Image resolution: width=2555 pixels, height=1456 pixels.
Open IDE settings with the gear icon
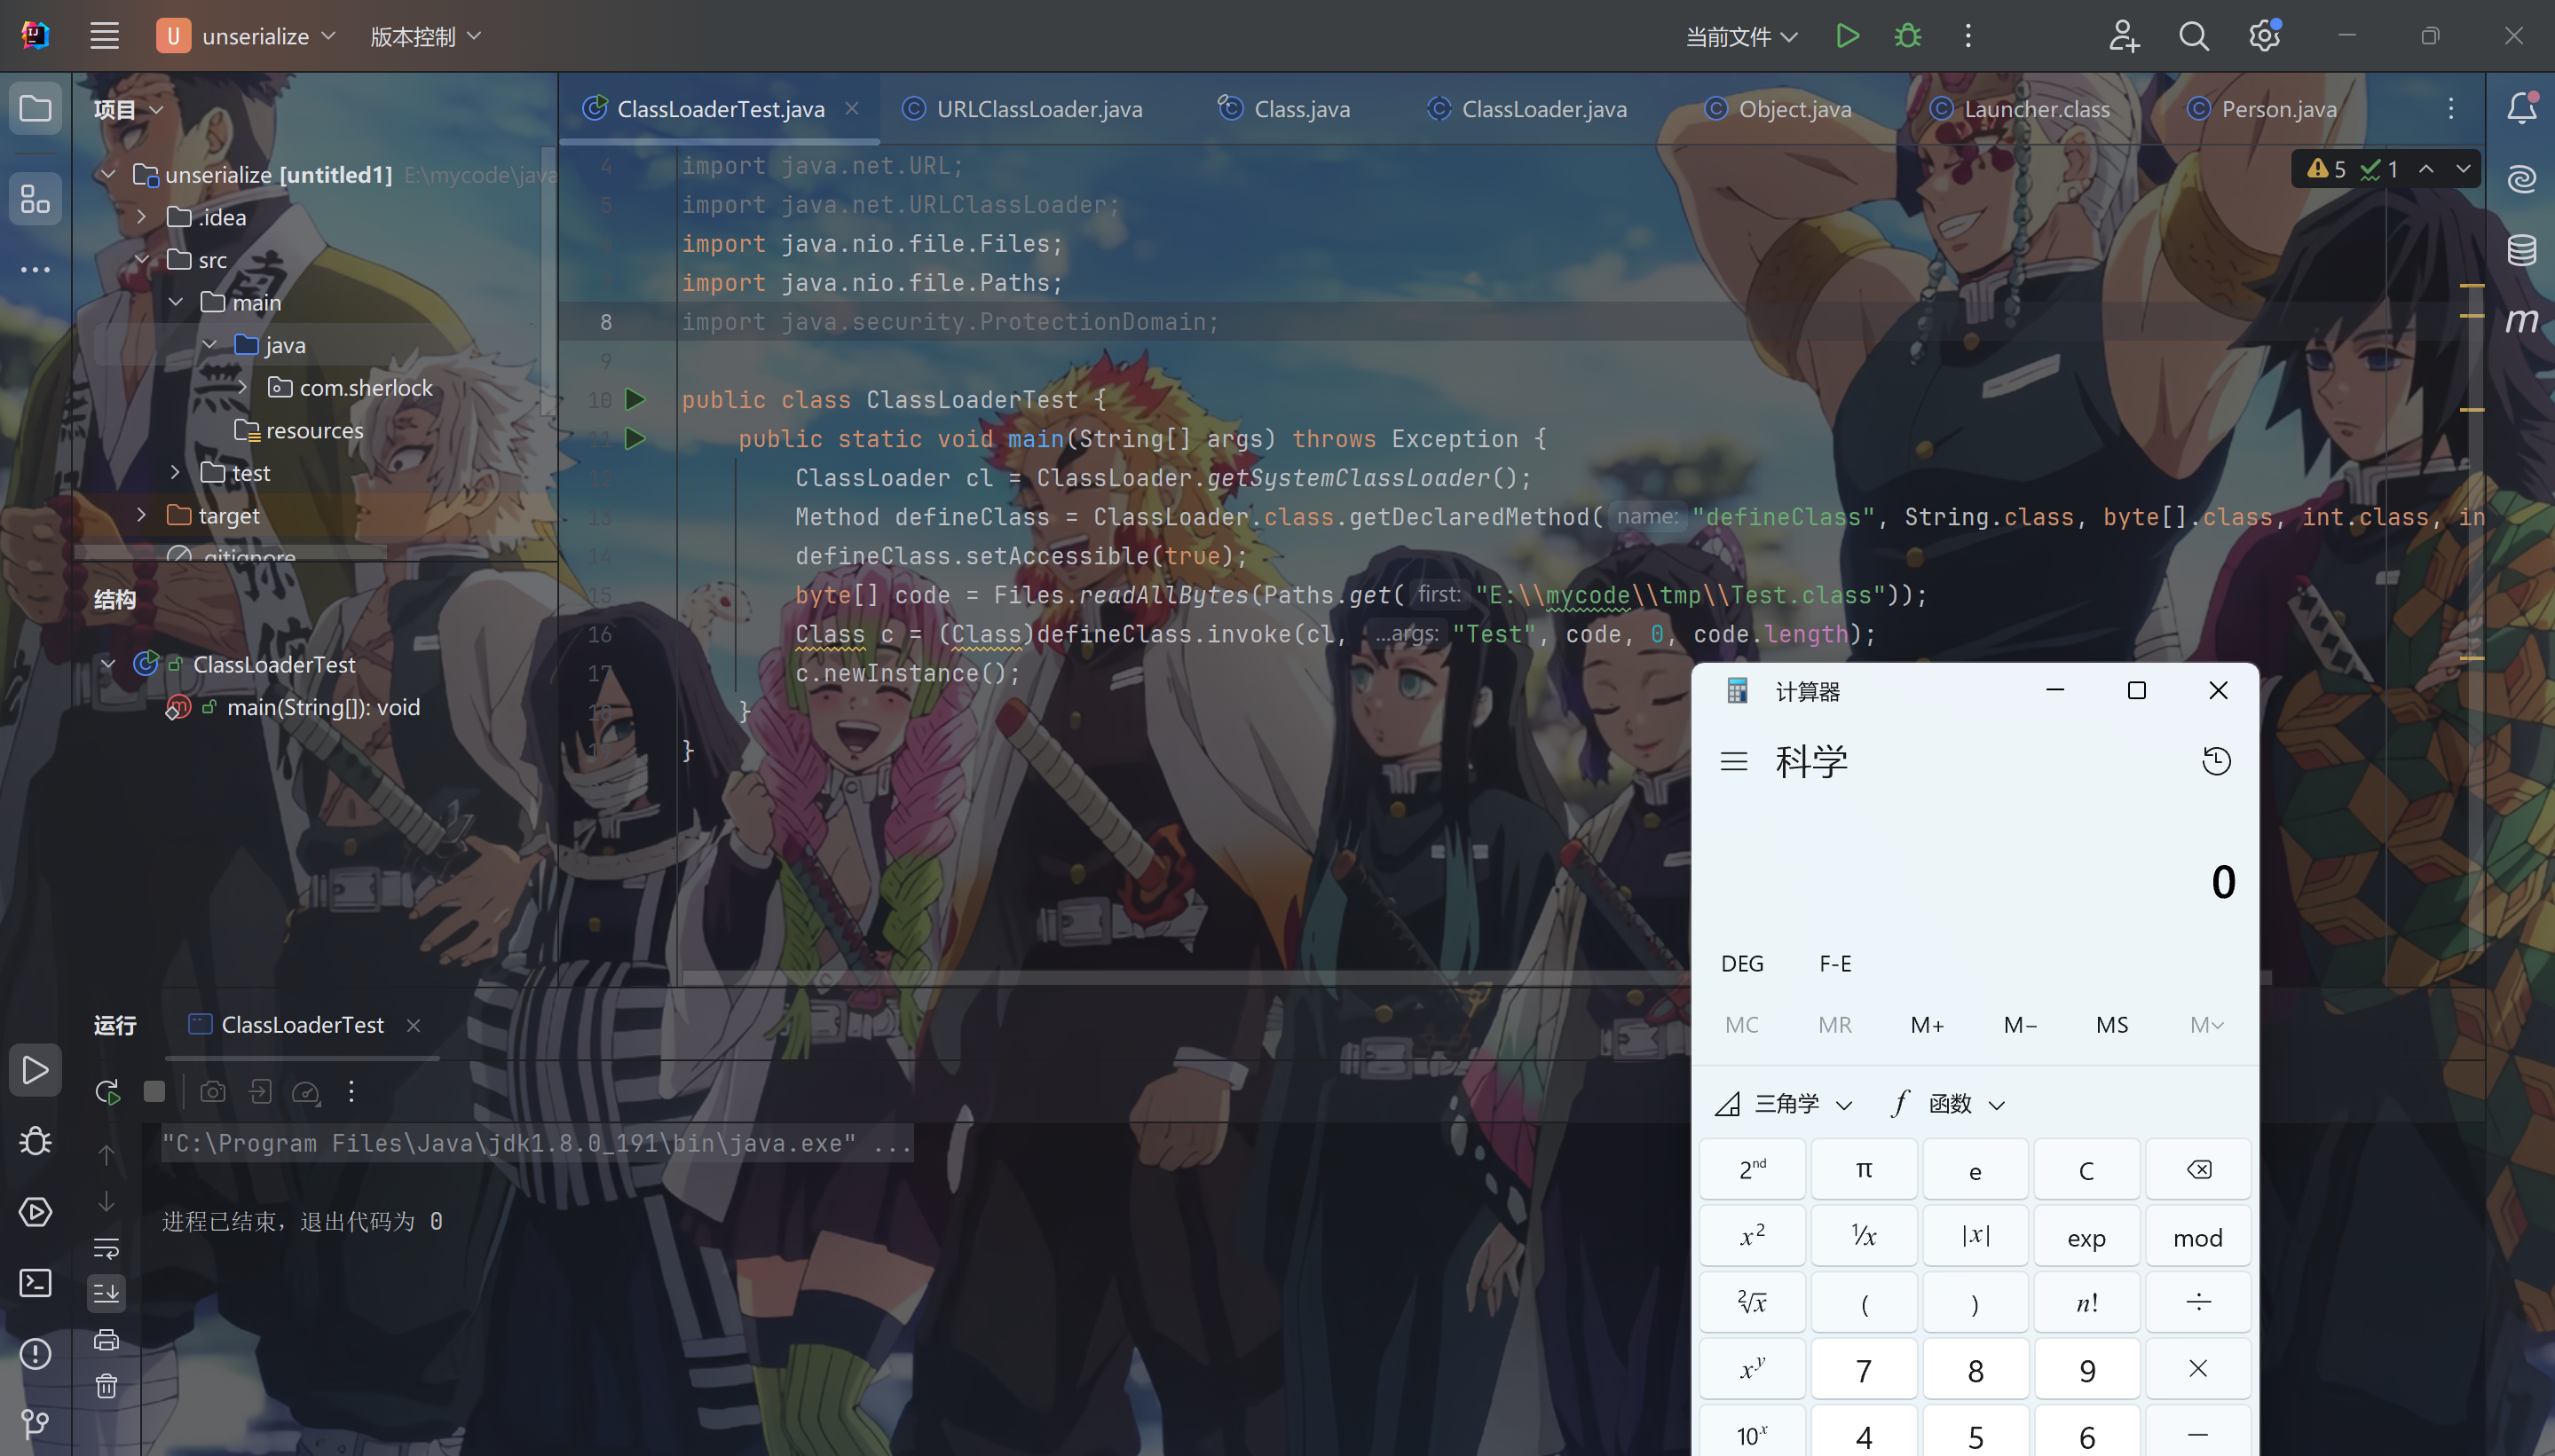point(2264,36)
